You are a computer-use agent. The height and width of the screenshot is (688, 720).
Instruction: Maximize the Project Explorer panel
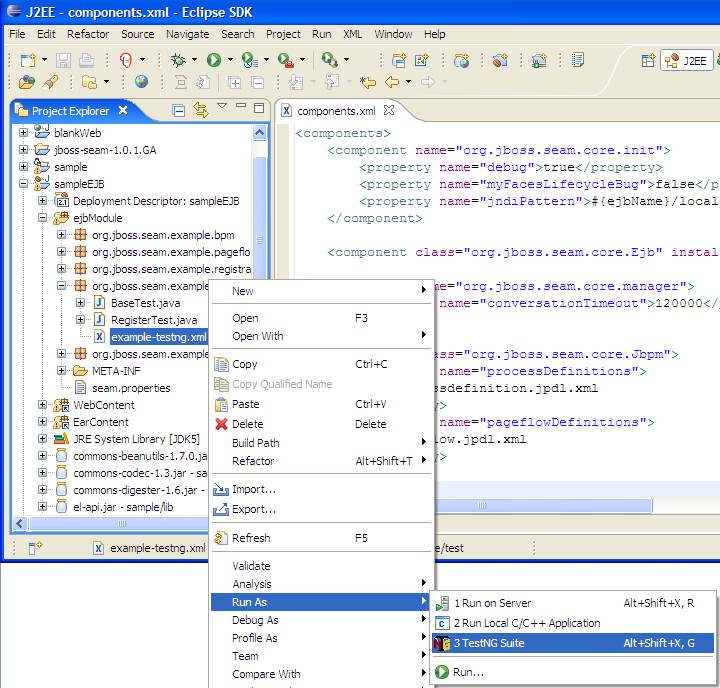[x=259, y=108]
